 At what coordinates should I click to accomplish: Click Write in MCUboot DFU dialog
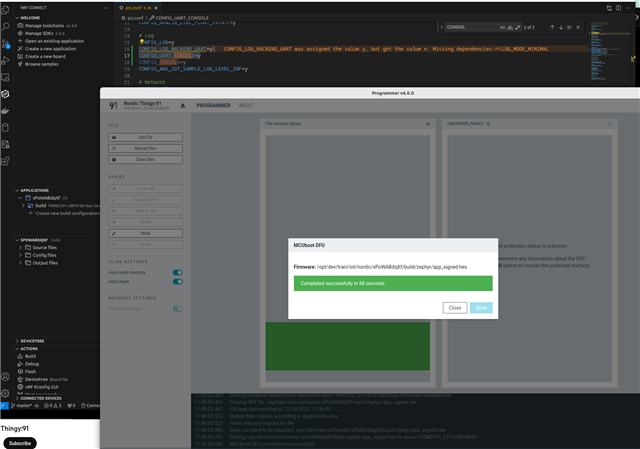[x=481, y=308]
